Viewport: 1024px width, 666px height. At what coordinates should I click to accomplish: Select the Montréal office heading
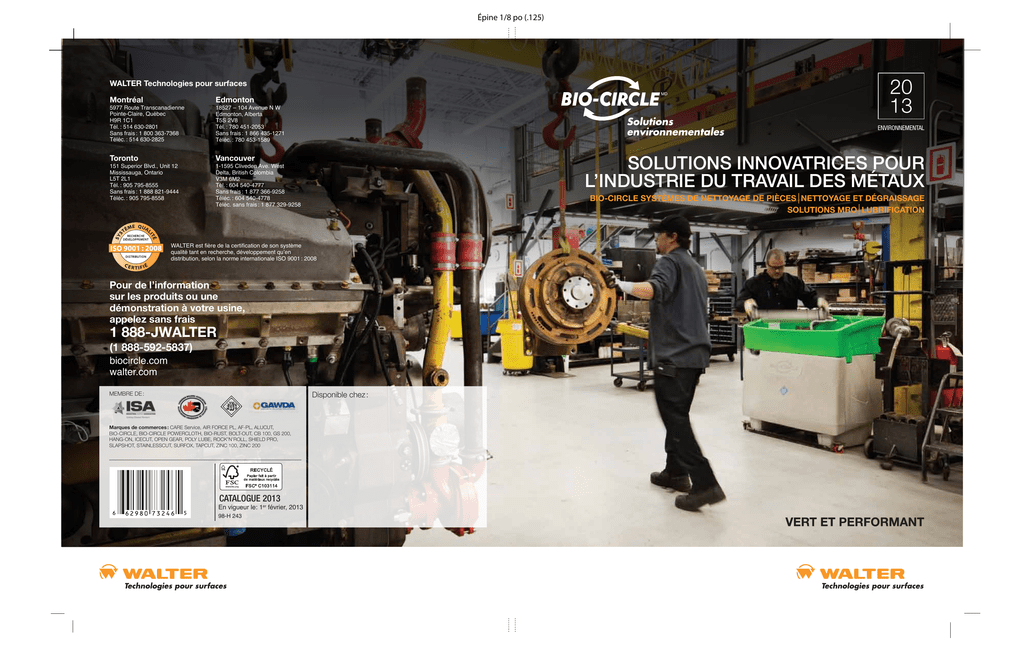tap(126, 100)
